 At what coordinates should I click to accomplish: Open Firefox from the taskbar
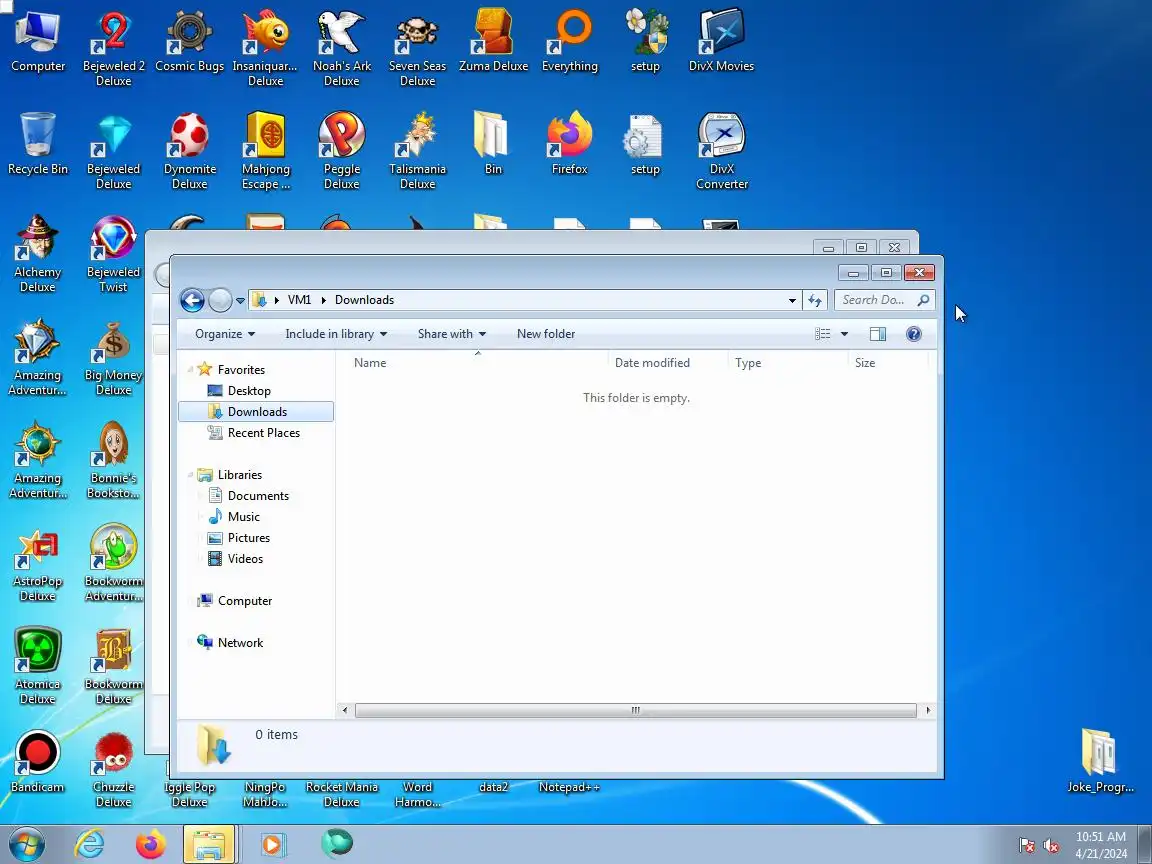(x=151, y=844)
